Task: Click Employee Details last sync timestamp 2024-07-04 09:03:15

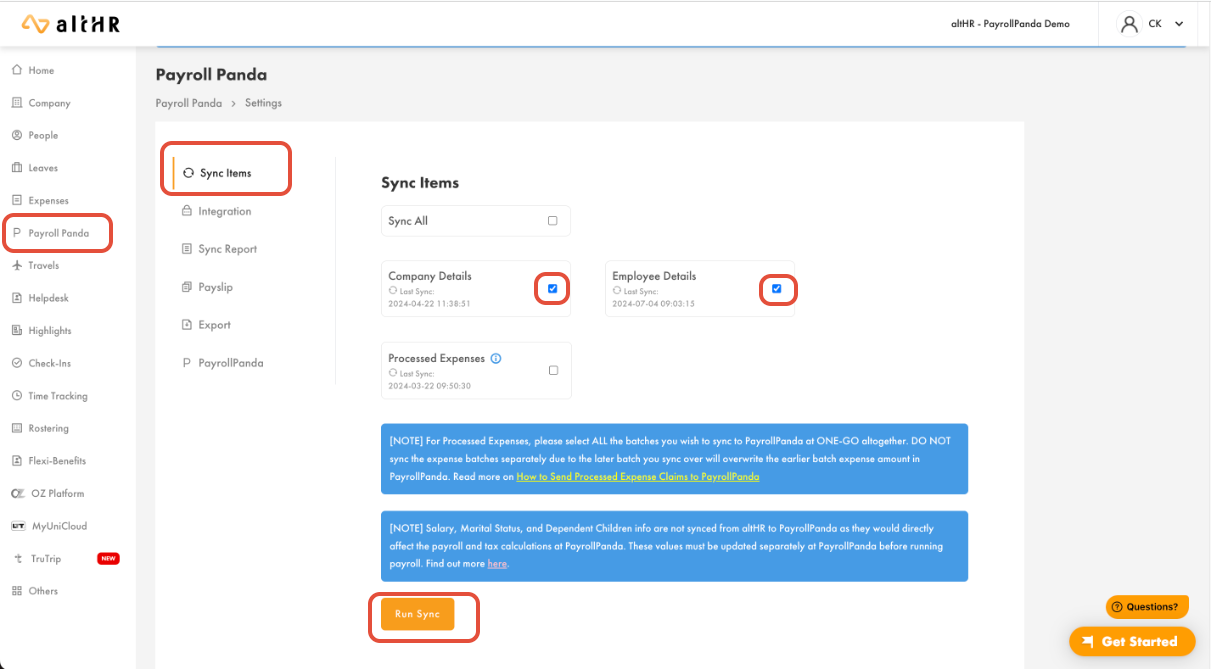Action: 653,303
